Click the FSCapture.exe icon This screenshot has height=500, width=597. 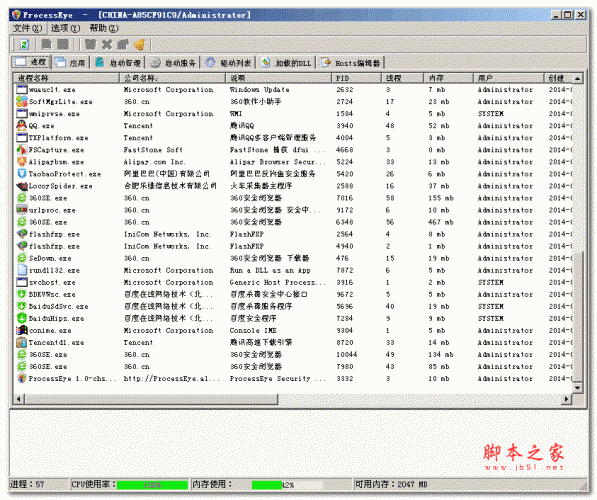[x=22, y=150]
